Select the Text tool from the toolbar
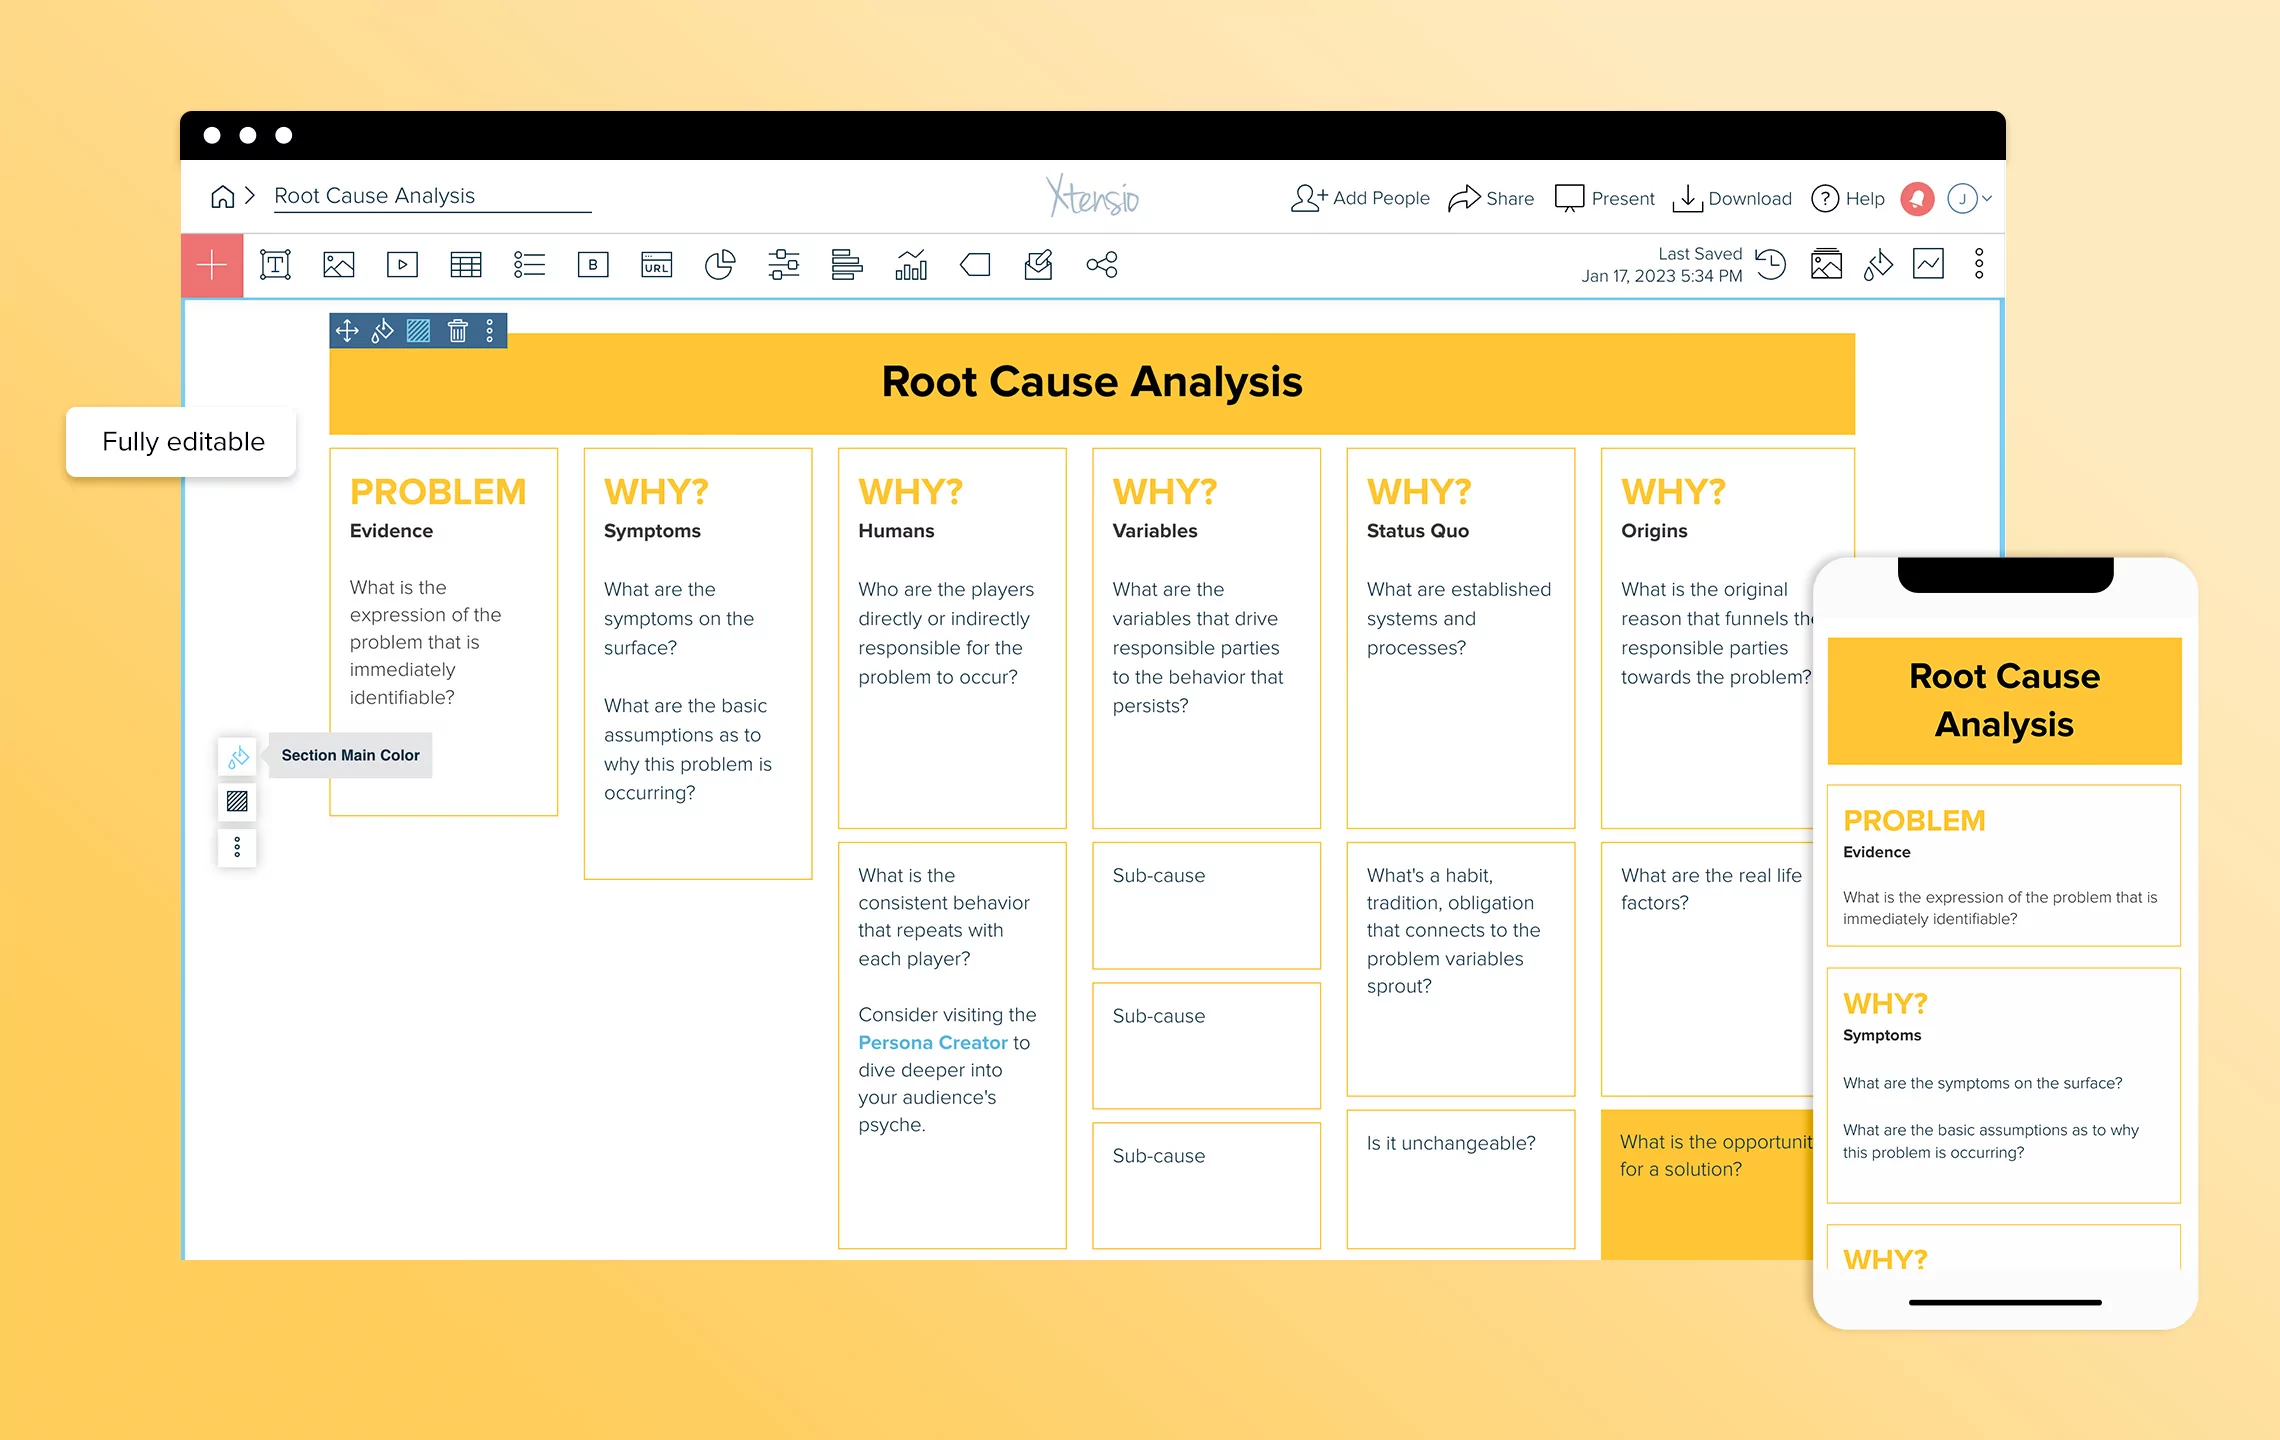 tap(275, 264)
